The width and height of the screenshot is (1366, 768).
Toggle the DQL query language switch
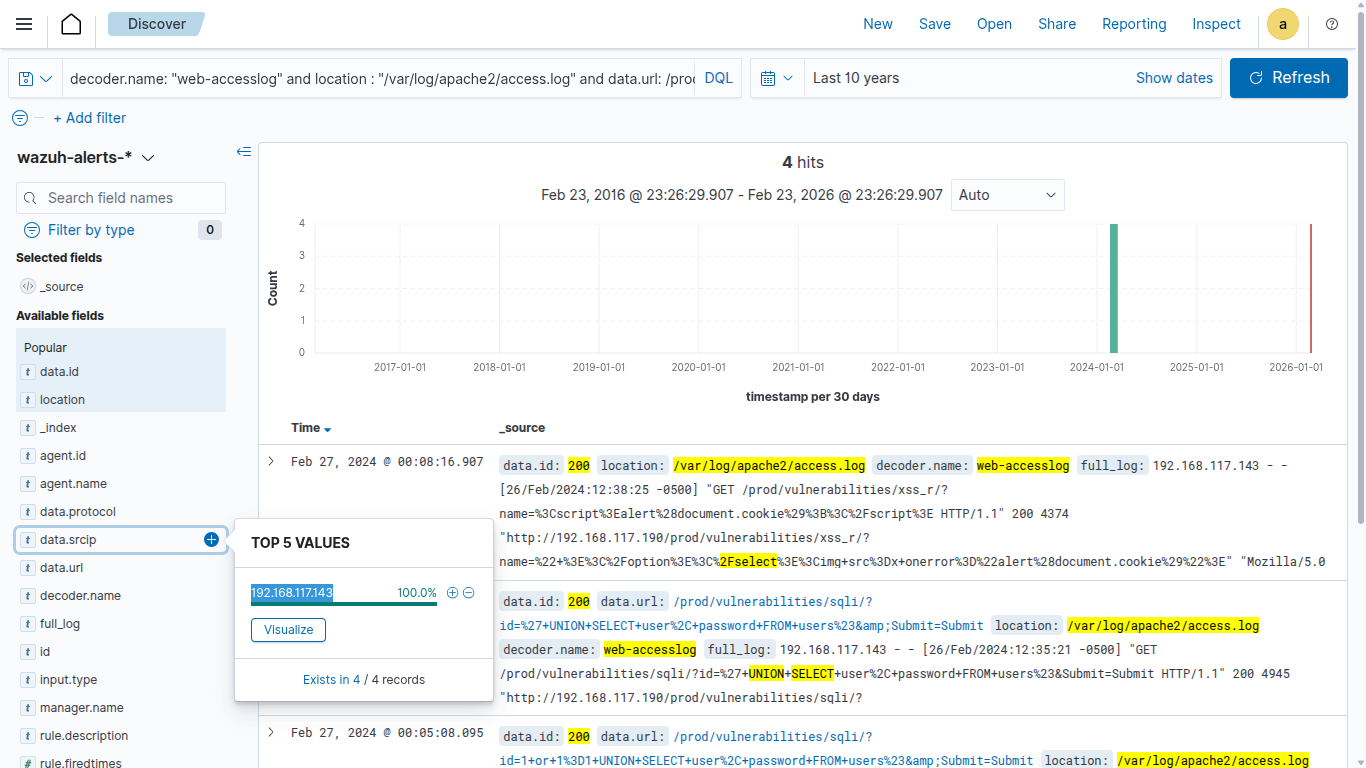click(718, 78)
